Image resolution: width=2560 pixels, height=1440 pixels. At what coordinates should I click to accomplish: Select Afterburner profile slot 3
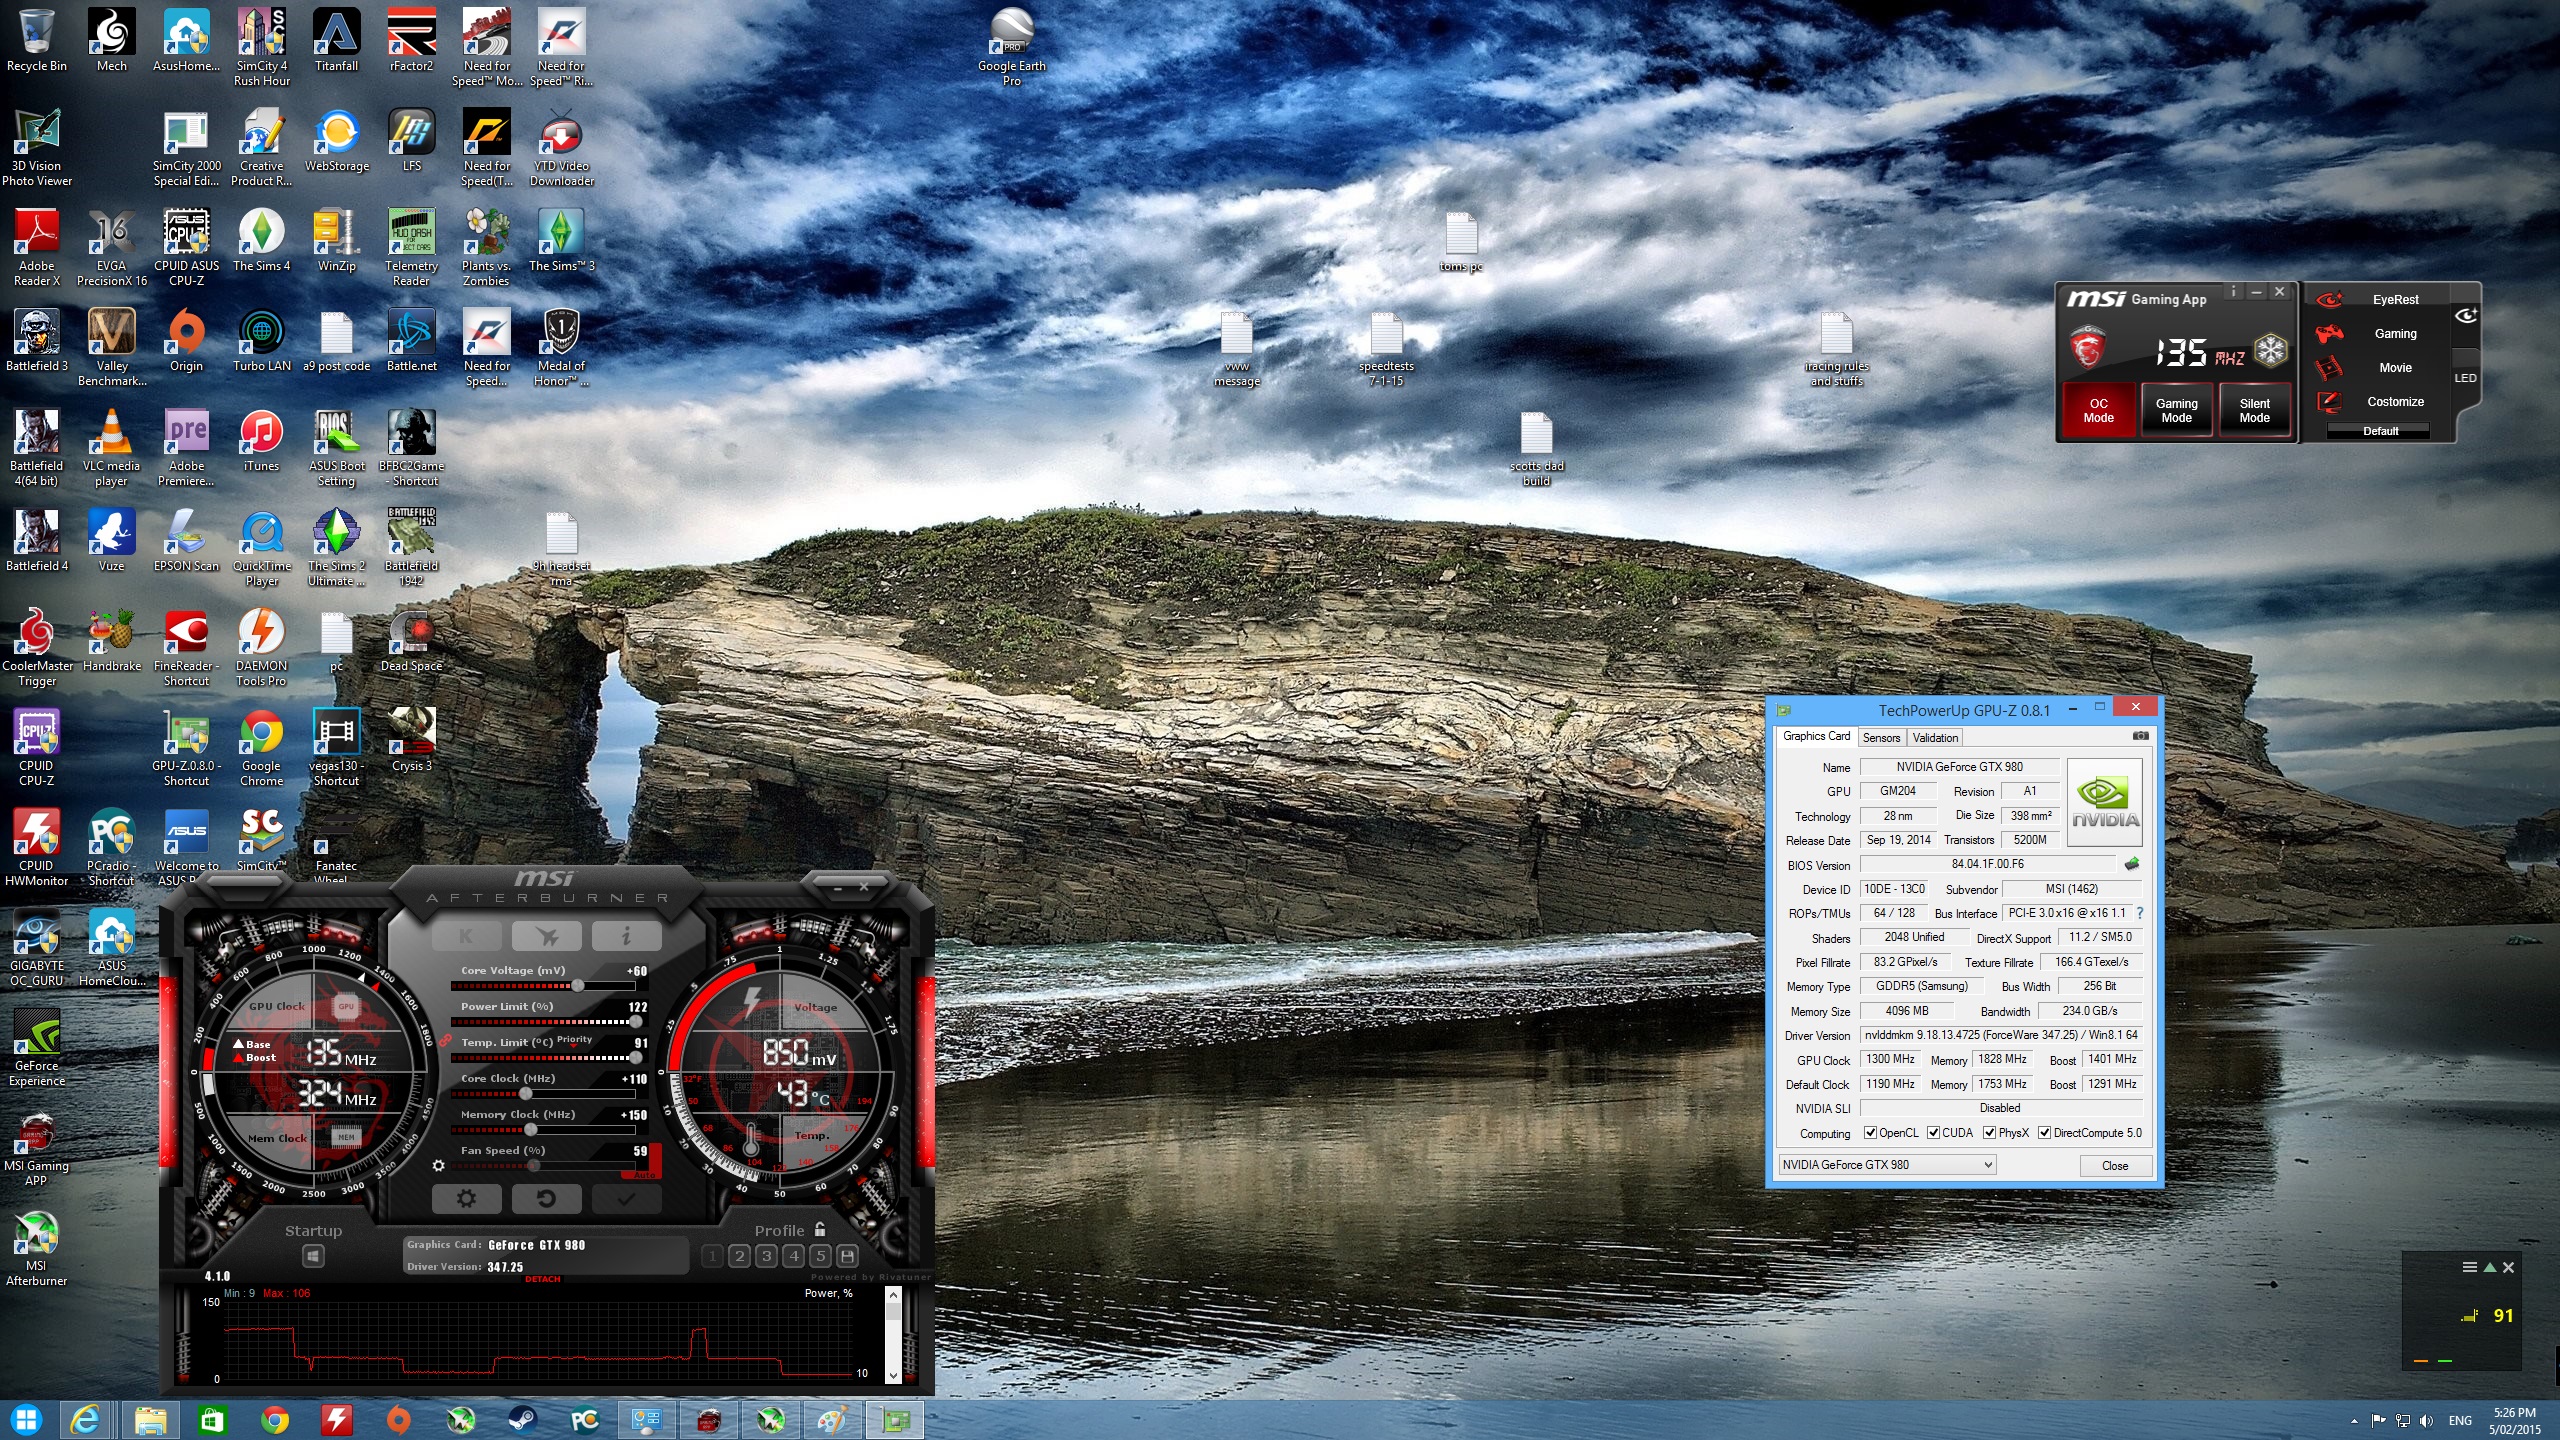766,1256
